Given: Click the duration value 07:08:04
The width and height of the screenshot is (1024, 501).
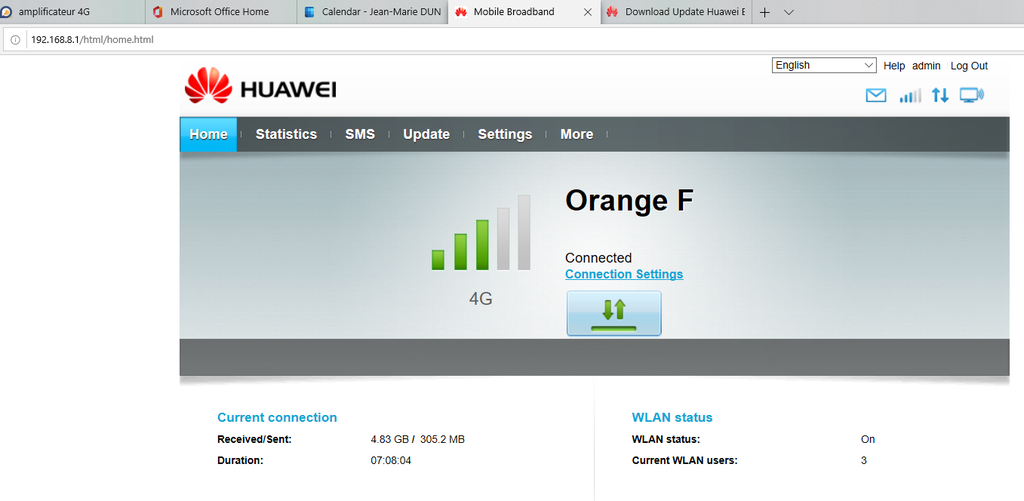Looking at the screenshot, I should coord(391,461).
